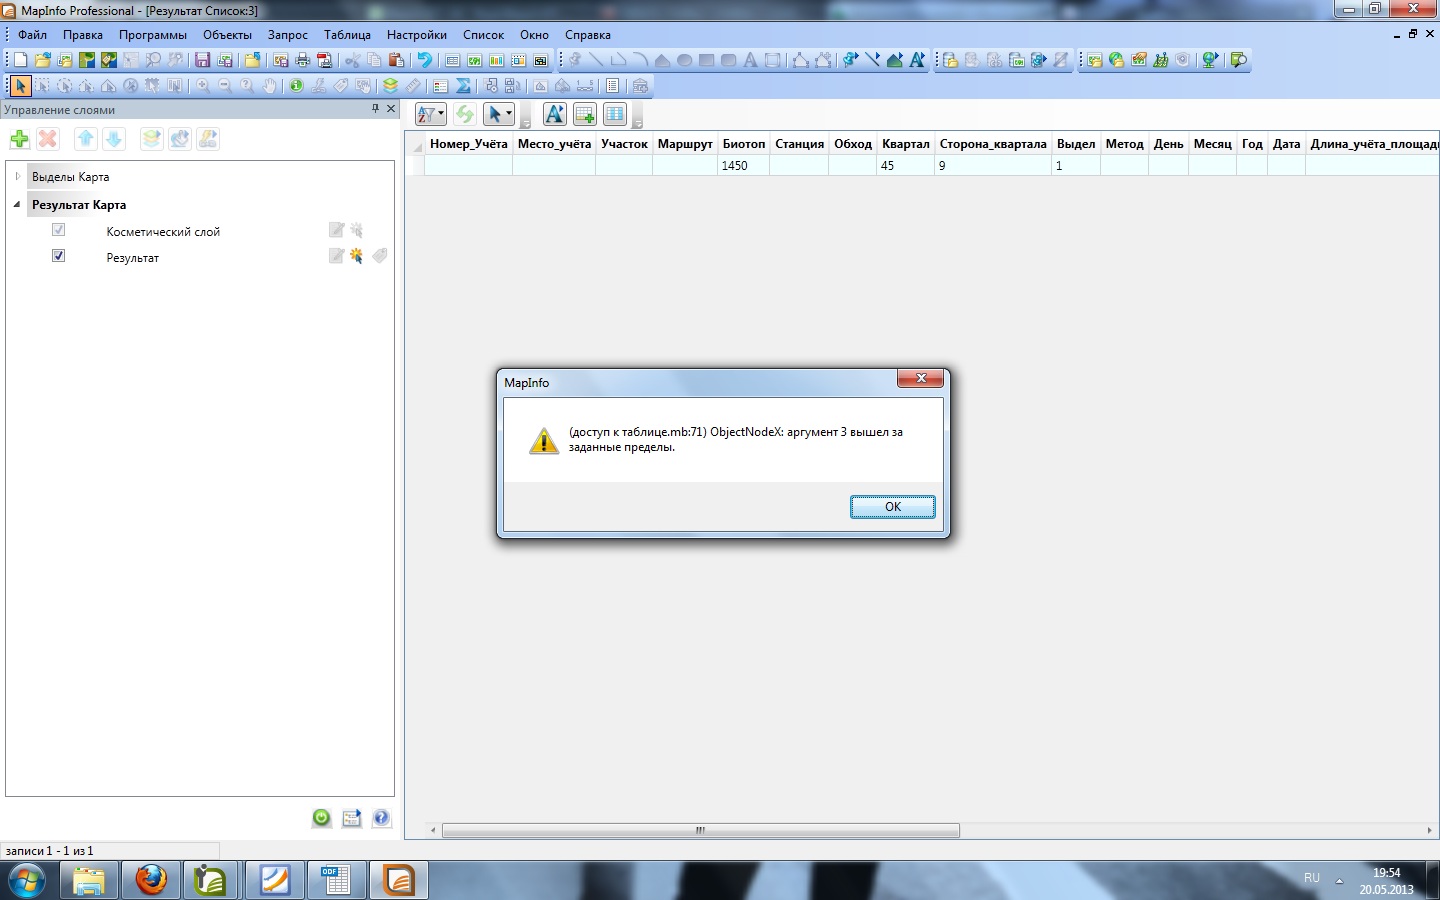Open the Настройки menu
Image resolution: width=1440 pixels, height=900 pixels.
click(x=417, y=35)
